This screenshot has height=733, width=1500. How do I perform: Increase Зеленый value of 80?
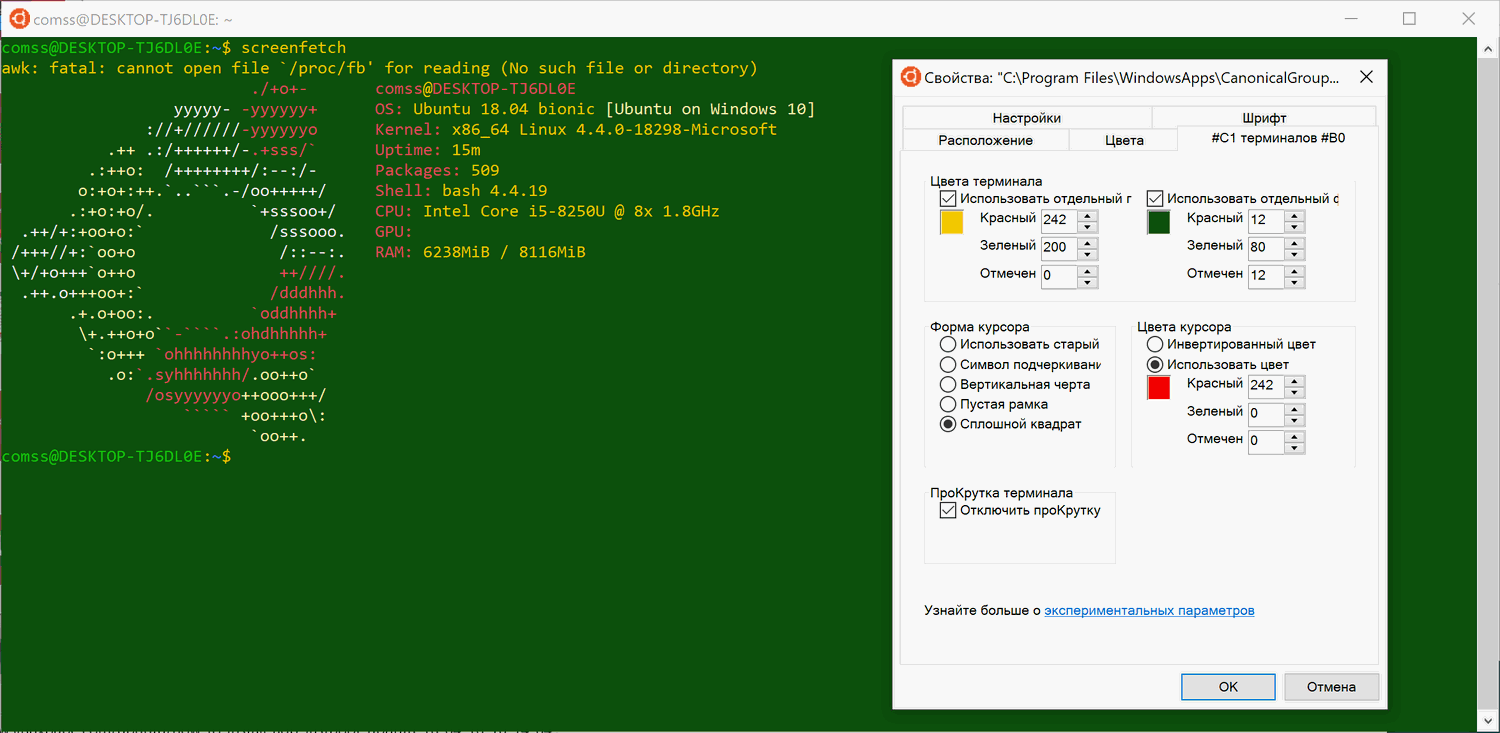click(x=1295, y=242)
